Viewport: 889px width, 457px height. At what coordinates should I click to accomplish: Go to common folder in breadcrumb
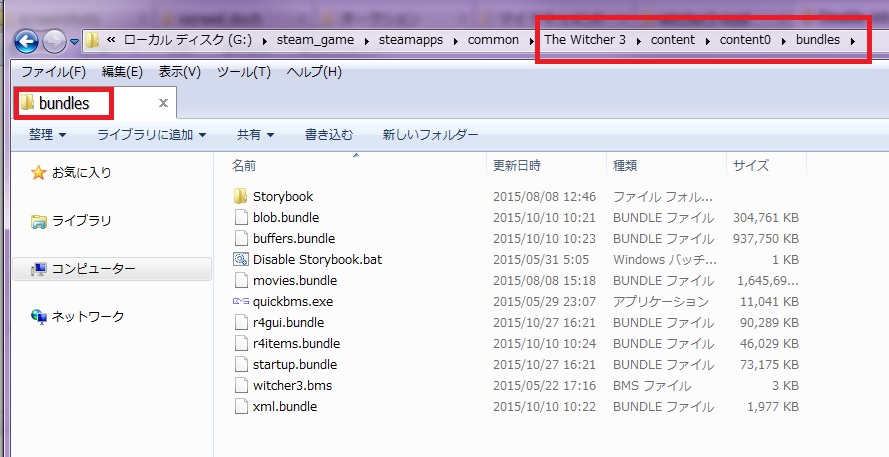tap(493, 40)
